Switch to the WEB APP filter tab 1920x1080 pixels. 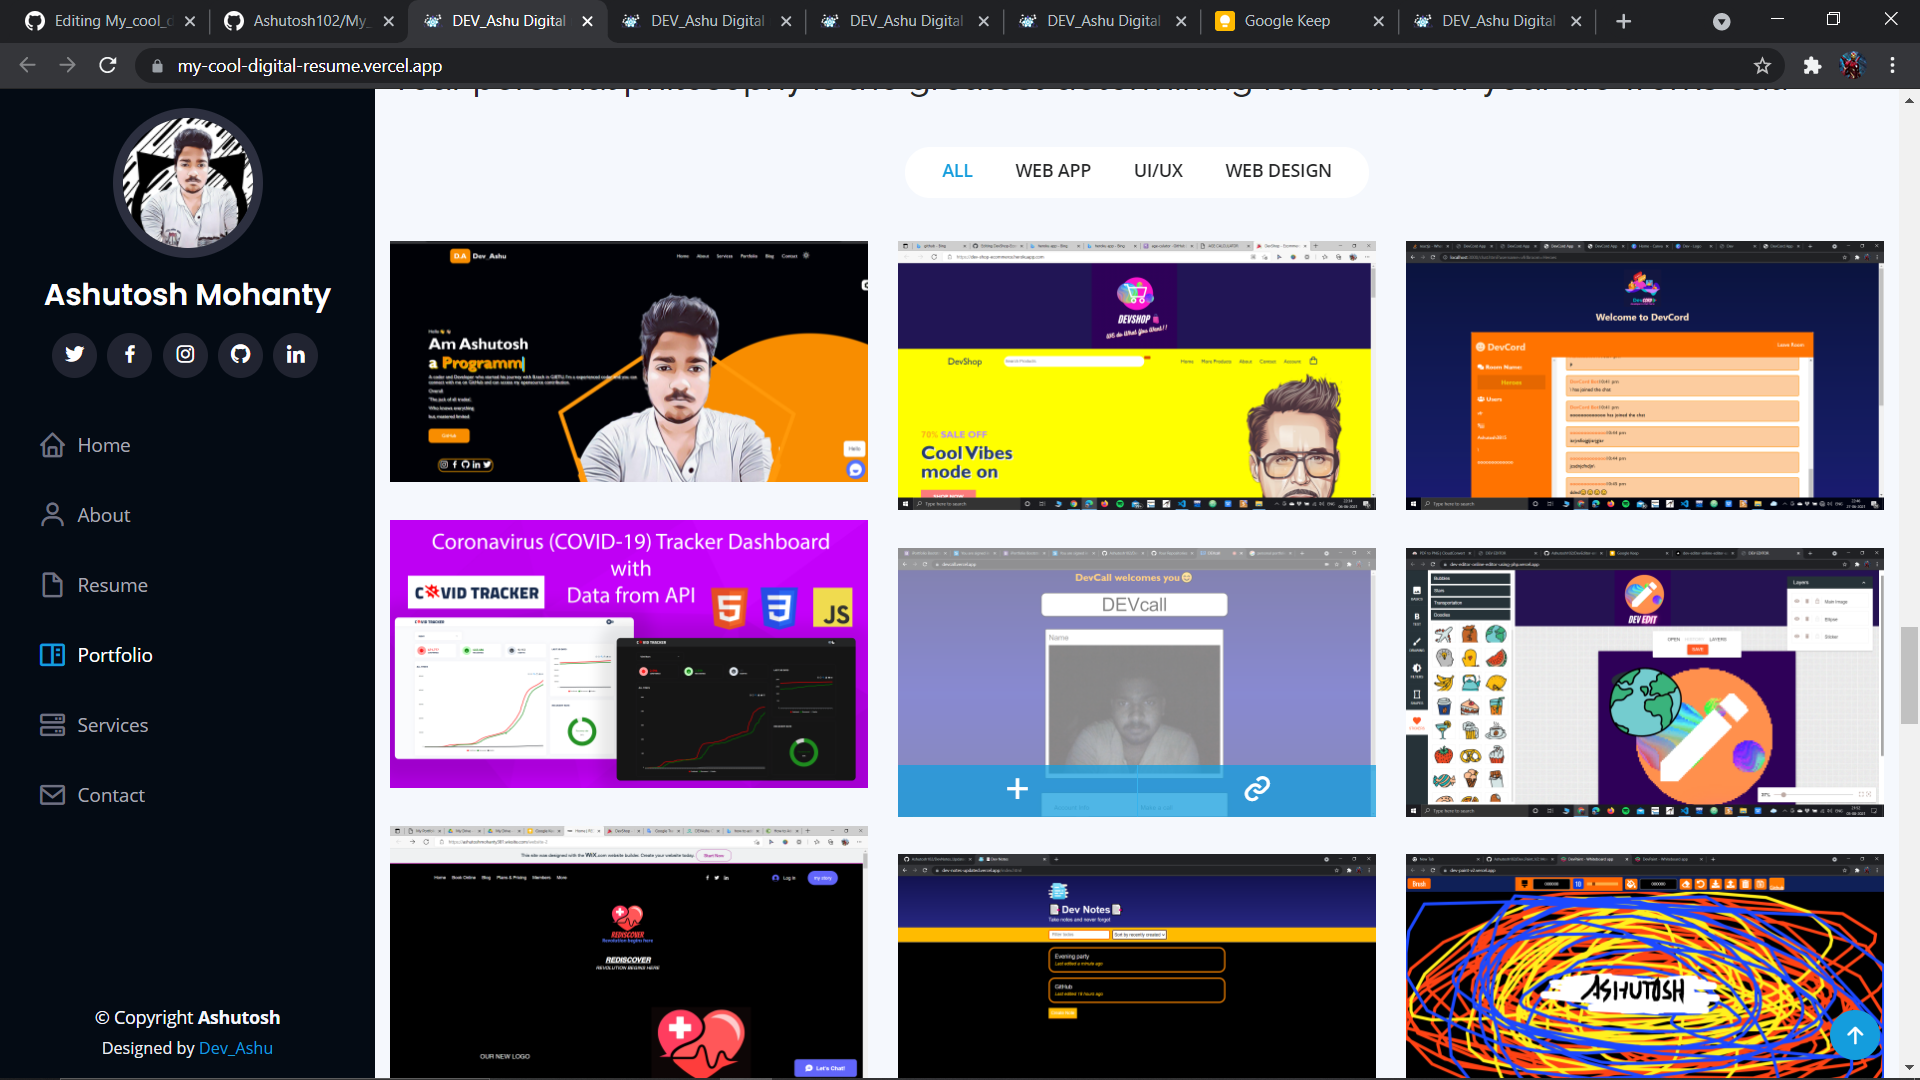[1052, 171]
